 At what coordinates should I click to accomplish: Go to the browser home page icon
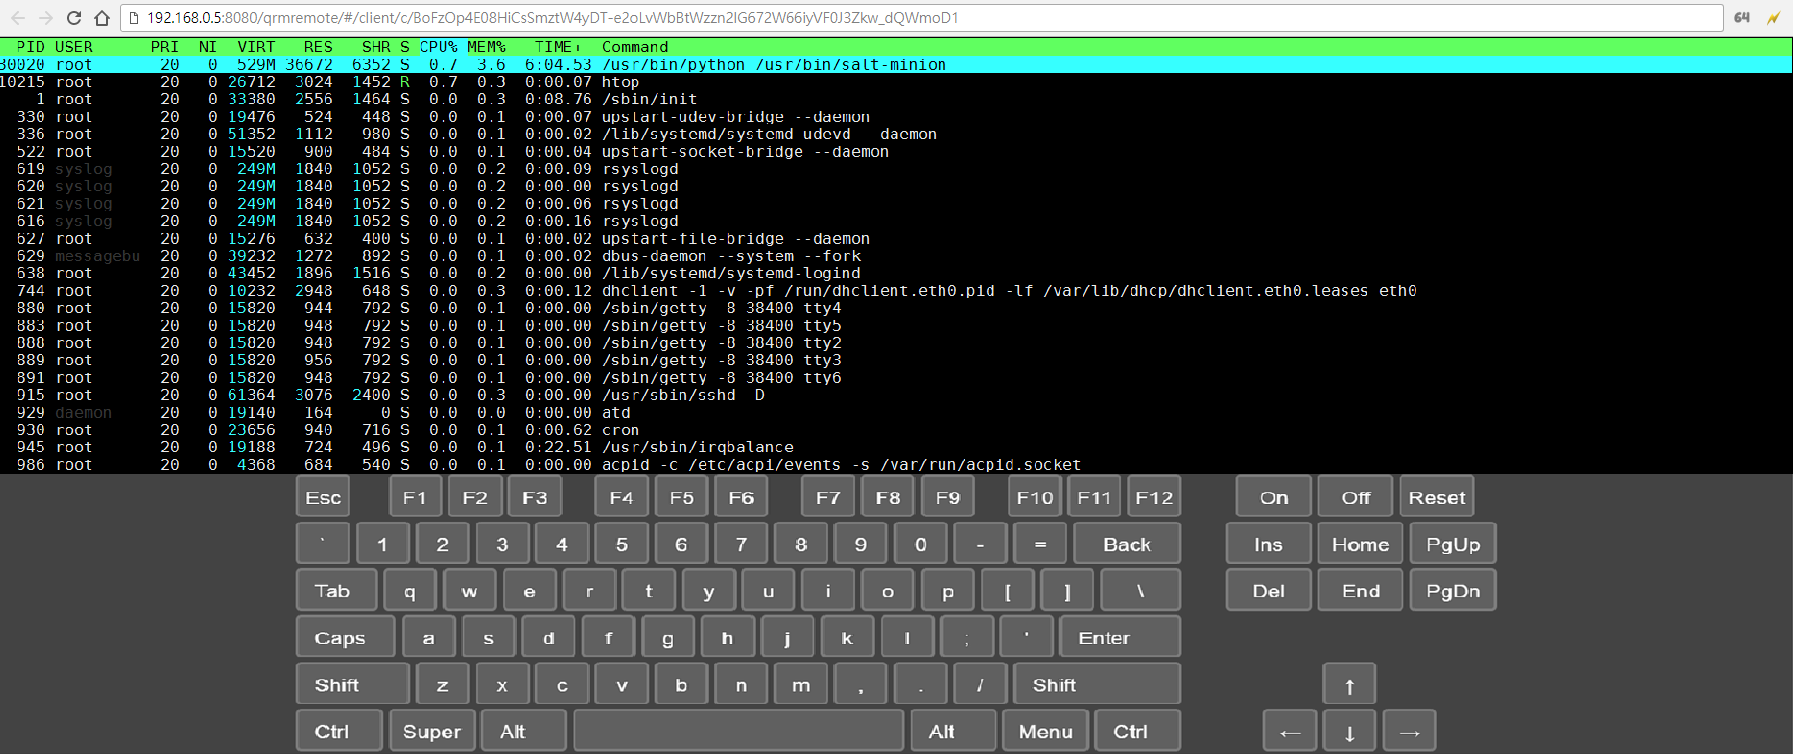click(x=102, y=18)
